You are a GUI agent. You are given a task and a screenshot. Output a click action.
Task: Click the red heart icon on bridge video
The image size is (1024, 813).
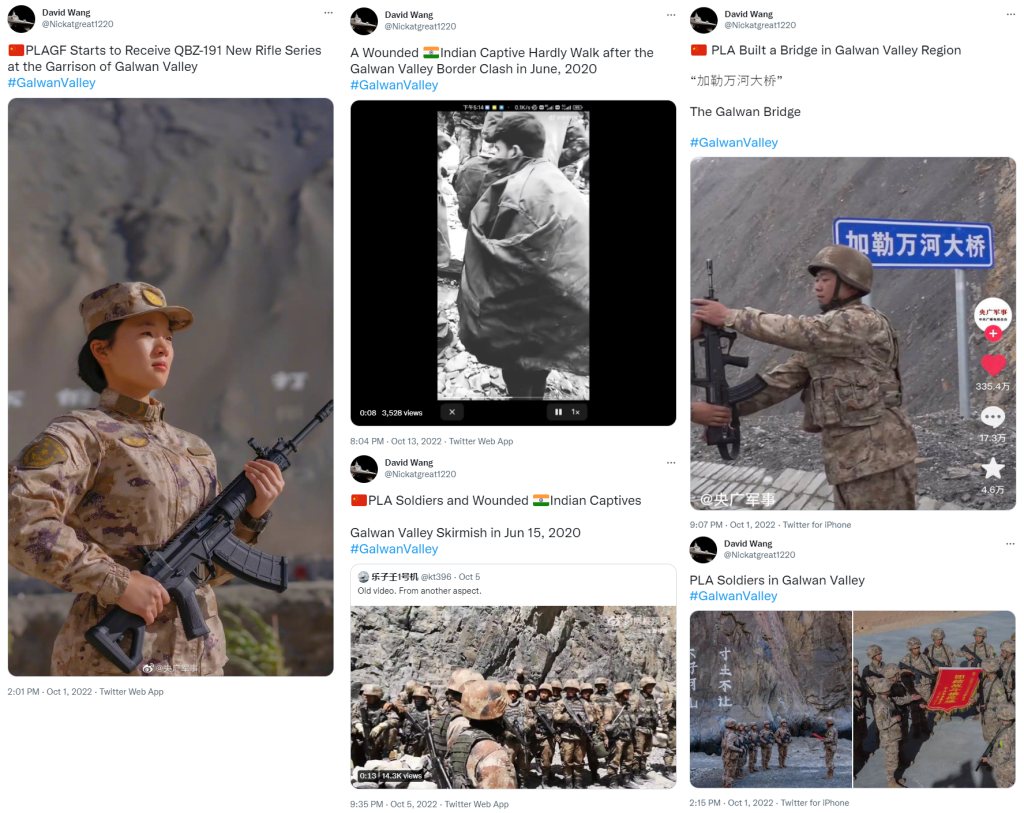coord(993,364)
